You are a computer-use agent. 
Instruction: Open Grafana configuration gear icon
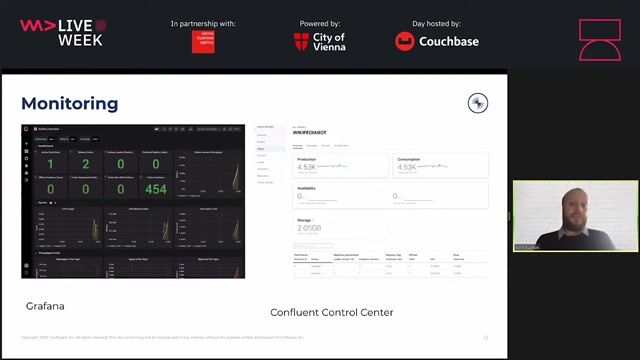coord(27,173)
